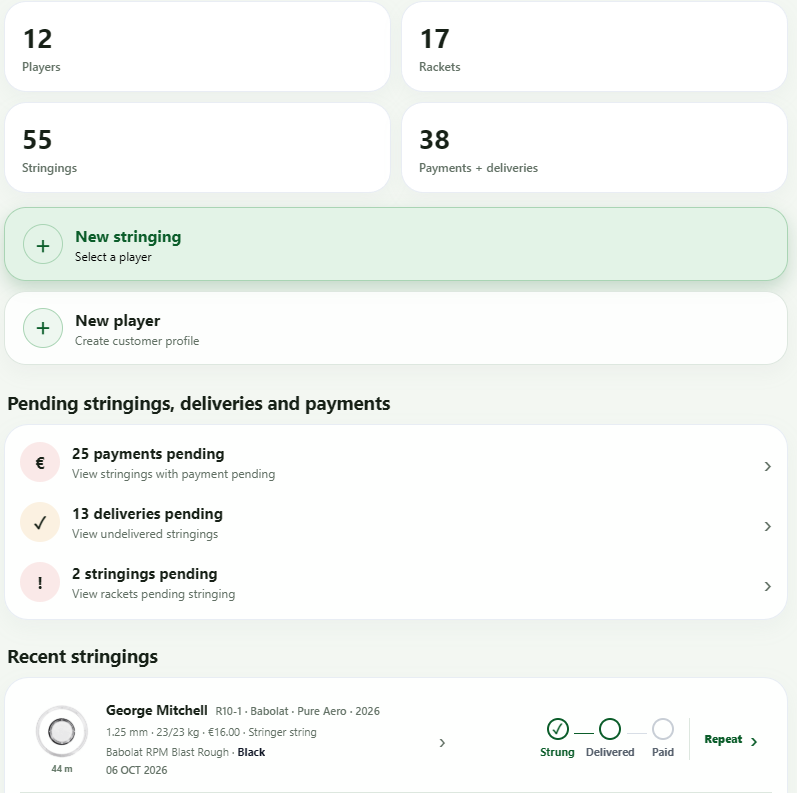Image resolution: width=797 pixels, height=793 pixels.
Task: Open the 17 Rackets stat card
Action: coord(594,47)
